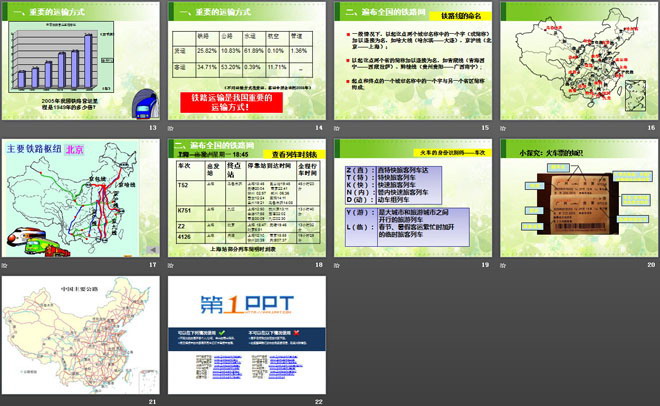660x406 pixels.
Task: Click the slide number label 14
Action: 319,127
